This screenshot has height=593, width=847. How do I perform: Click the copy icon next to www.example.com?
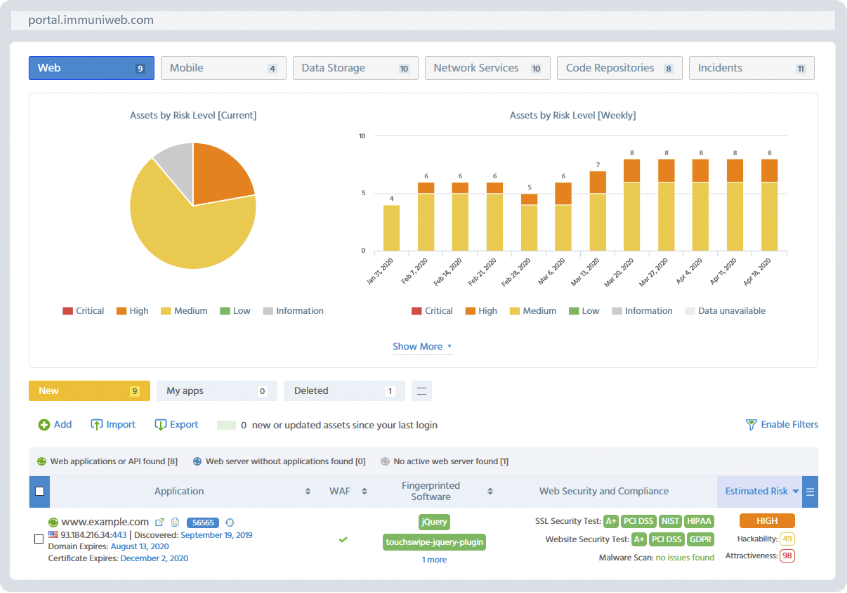pyautogui.click(x=175, y=522)
